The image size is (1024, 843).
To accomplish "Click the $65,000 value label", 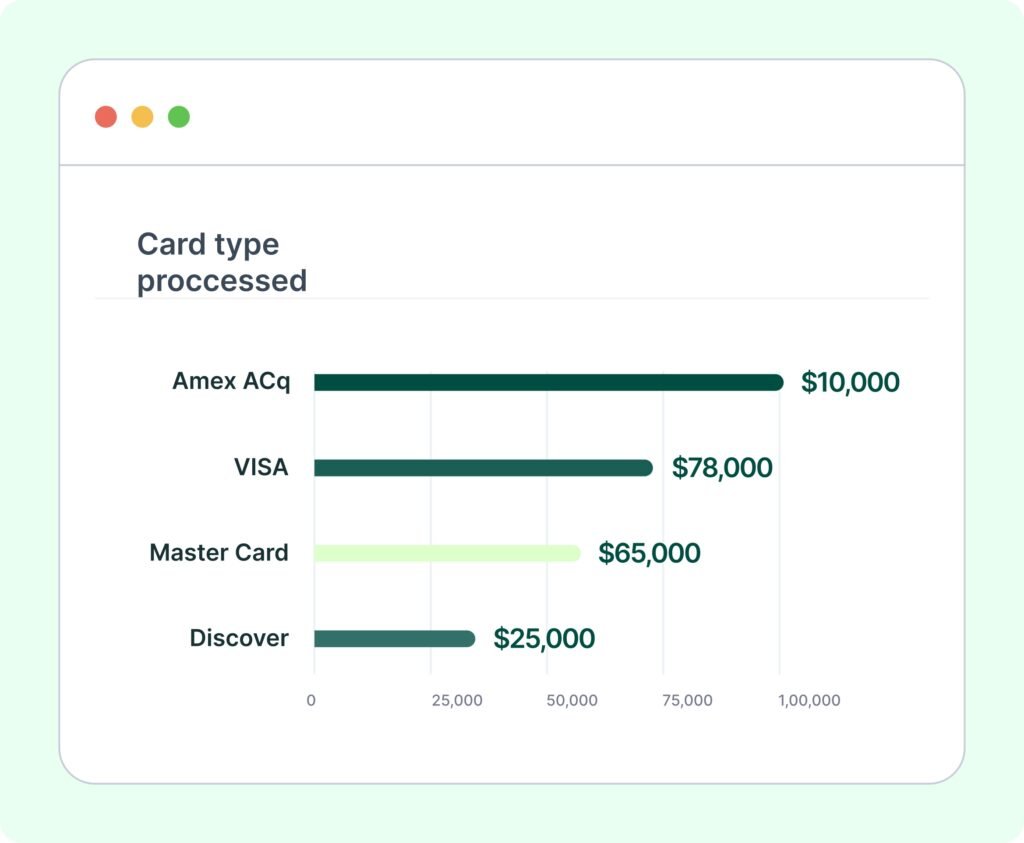I will [x=649, y=553].
